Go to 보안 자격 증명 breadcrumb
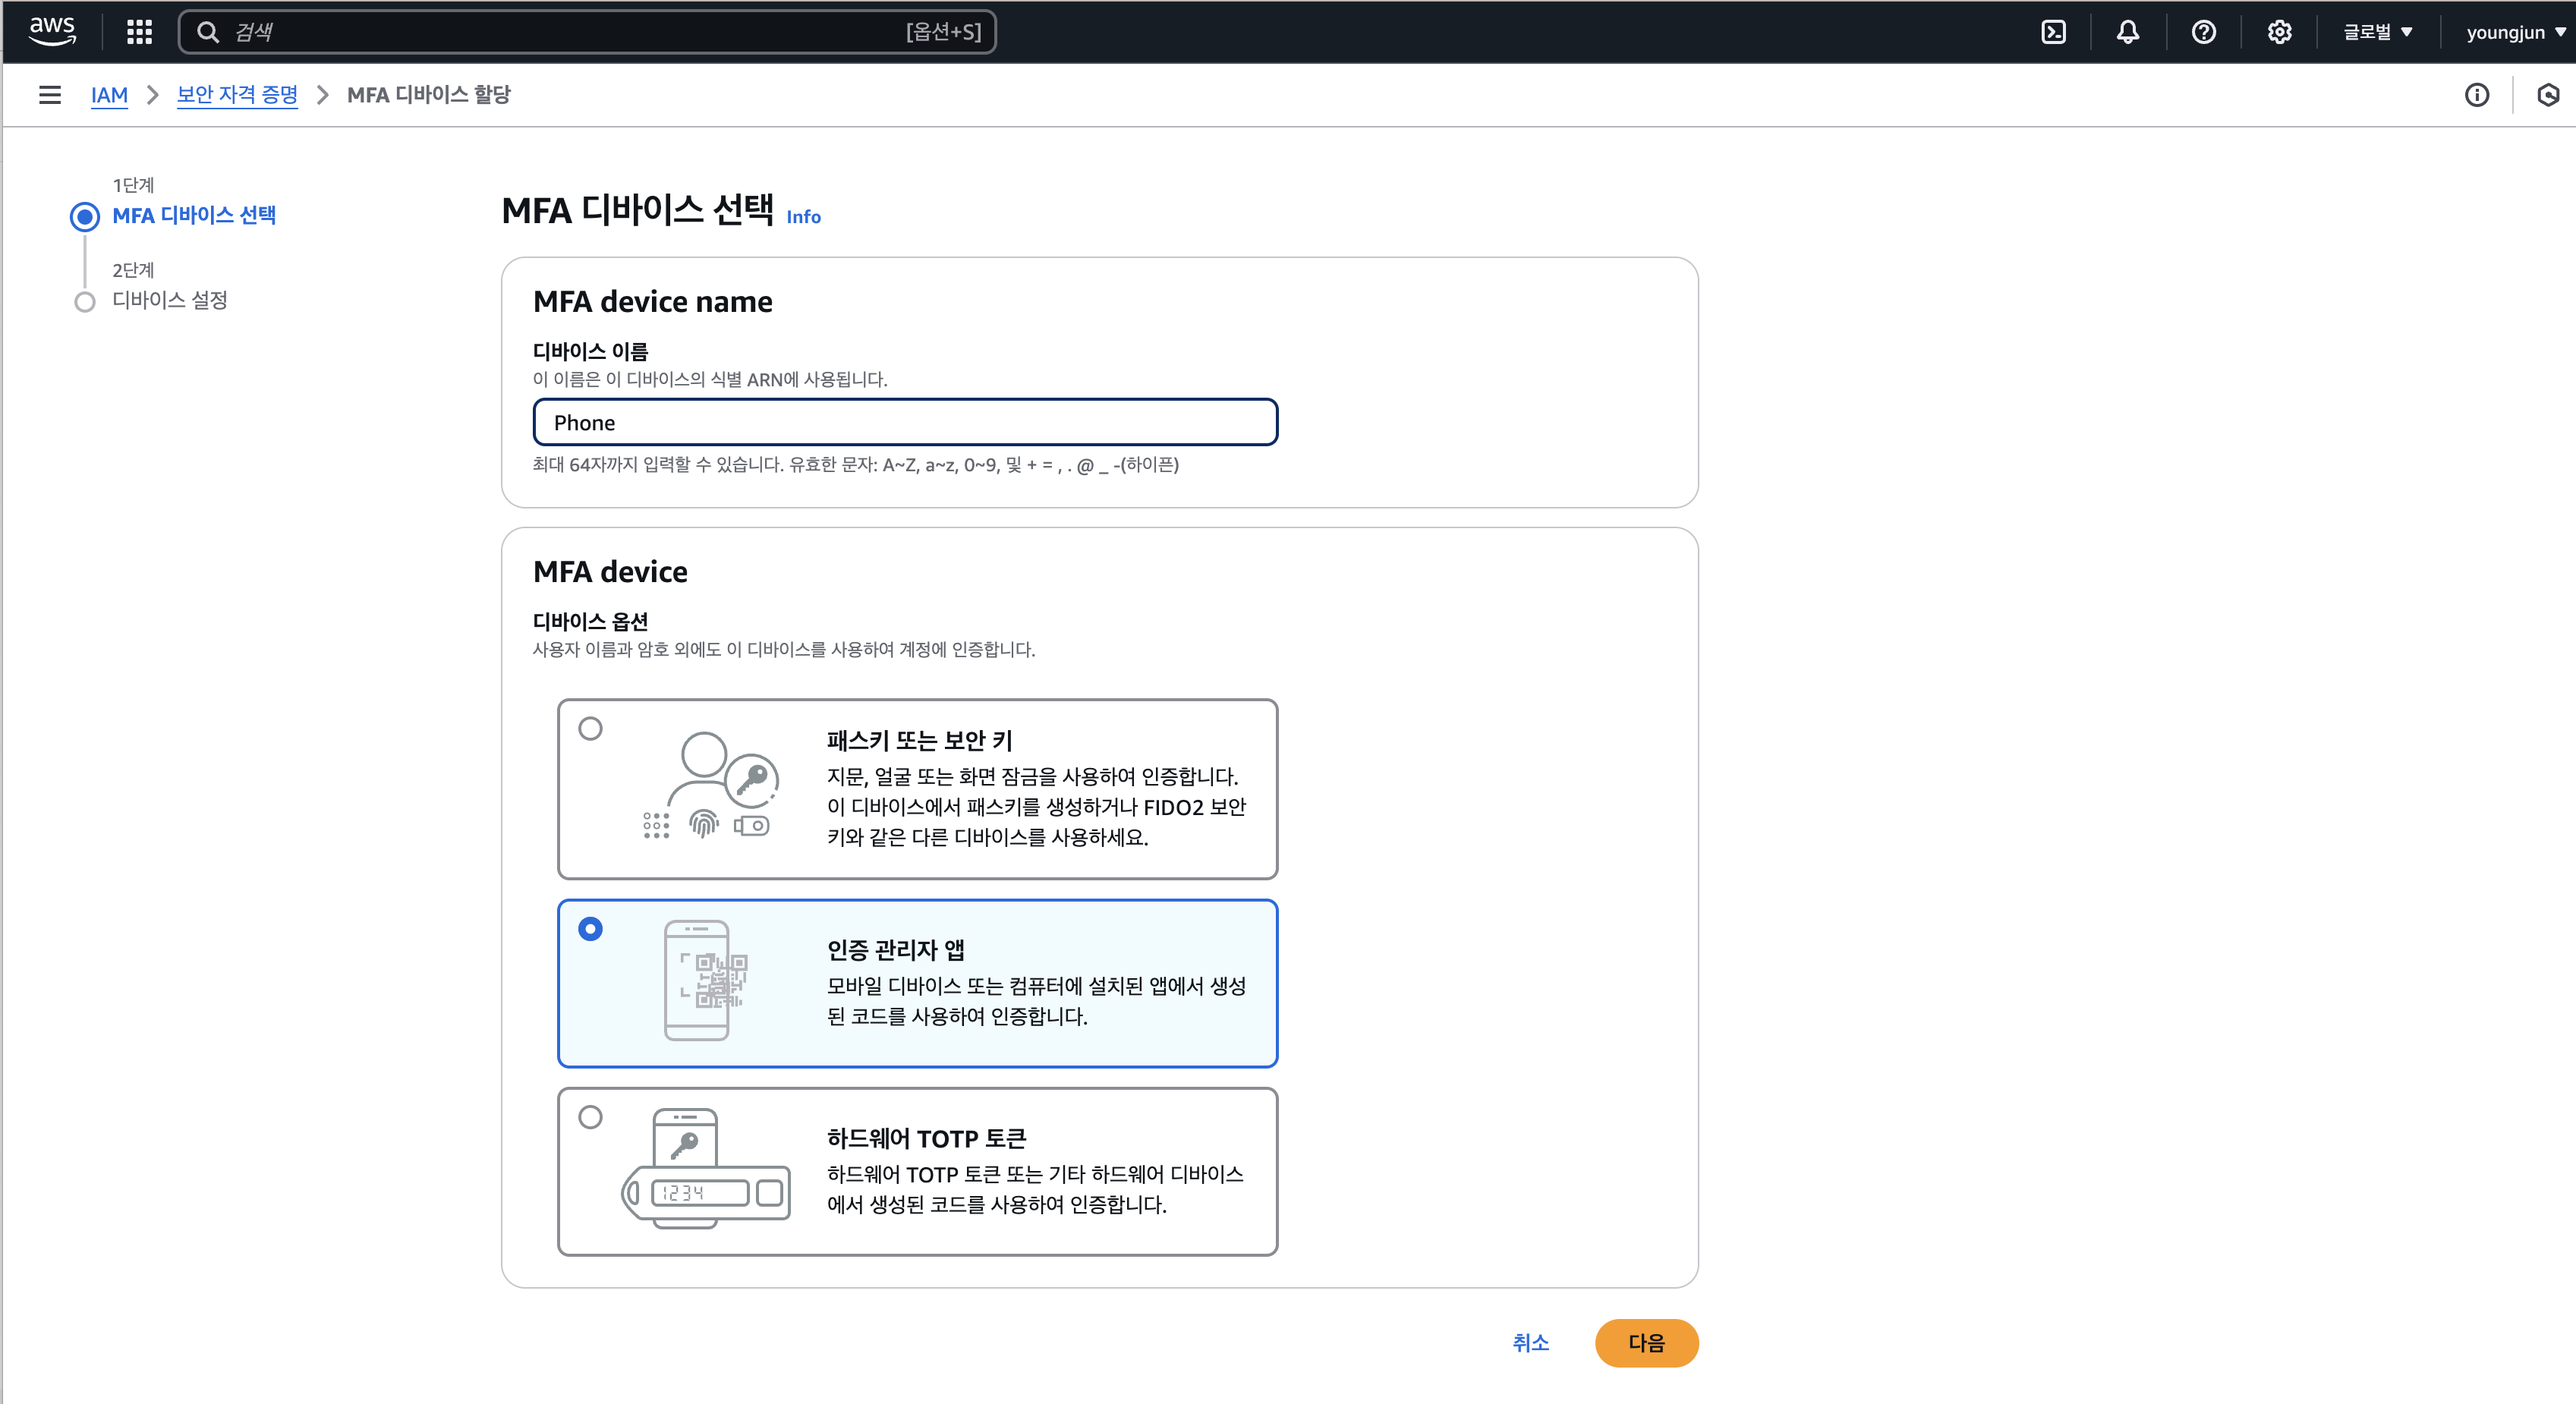 (237, 95)
